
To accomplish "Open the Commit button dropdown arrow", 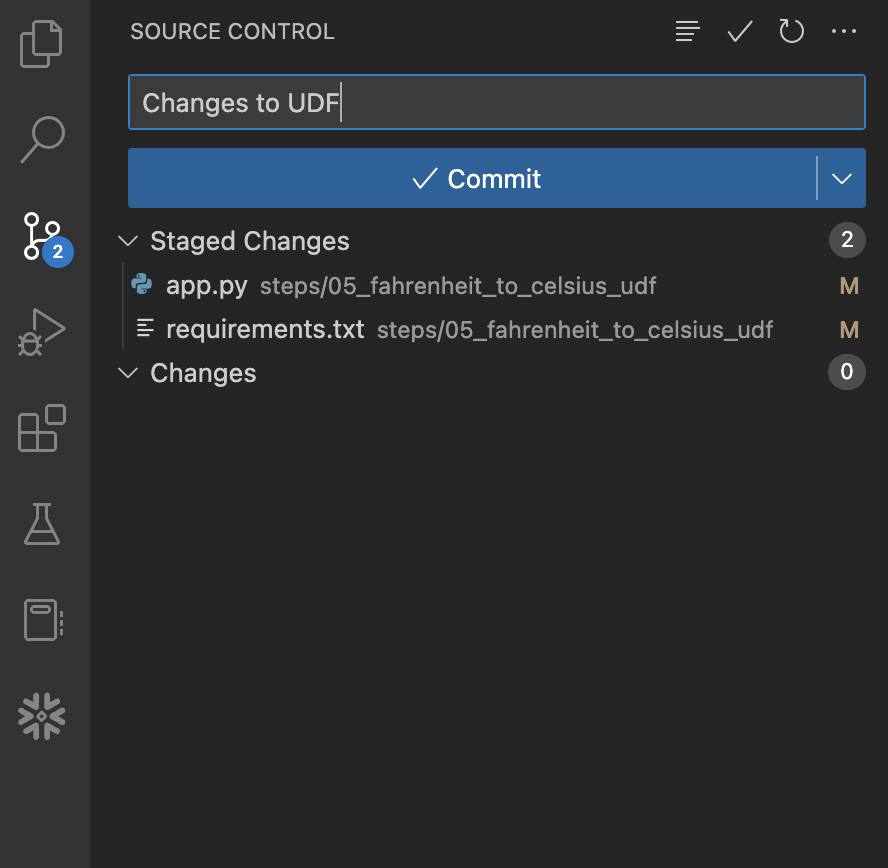I will click(x=841, y=178).
